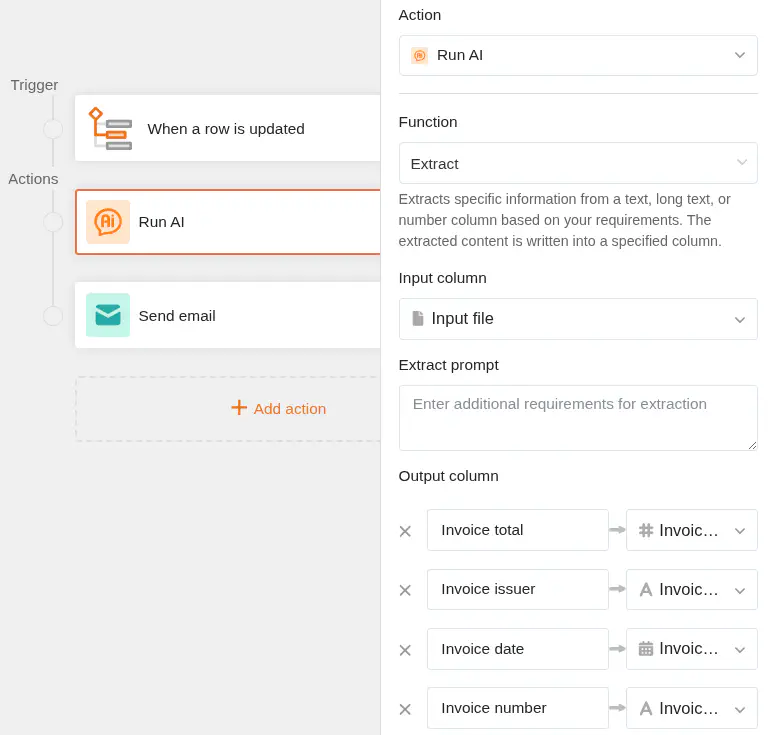Image resolution: width=768 pixels, height=735 pixels.
Task: Open the Input column dropdown
Action: 578,319
